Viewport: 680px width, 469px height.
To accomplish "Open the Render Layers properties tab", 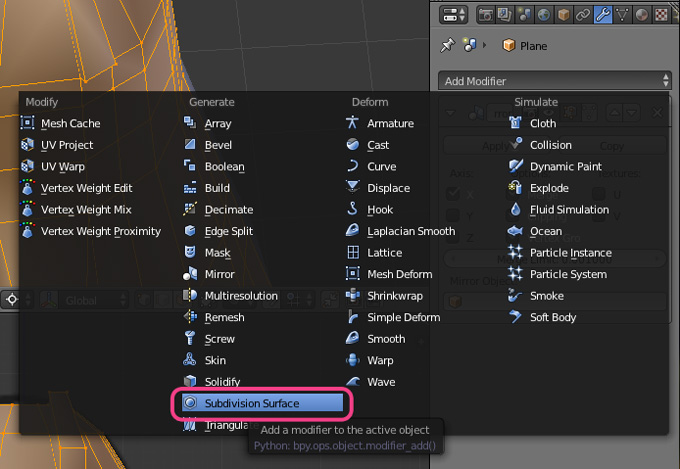I will [505, 15].
